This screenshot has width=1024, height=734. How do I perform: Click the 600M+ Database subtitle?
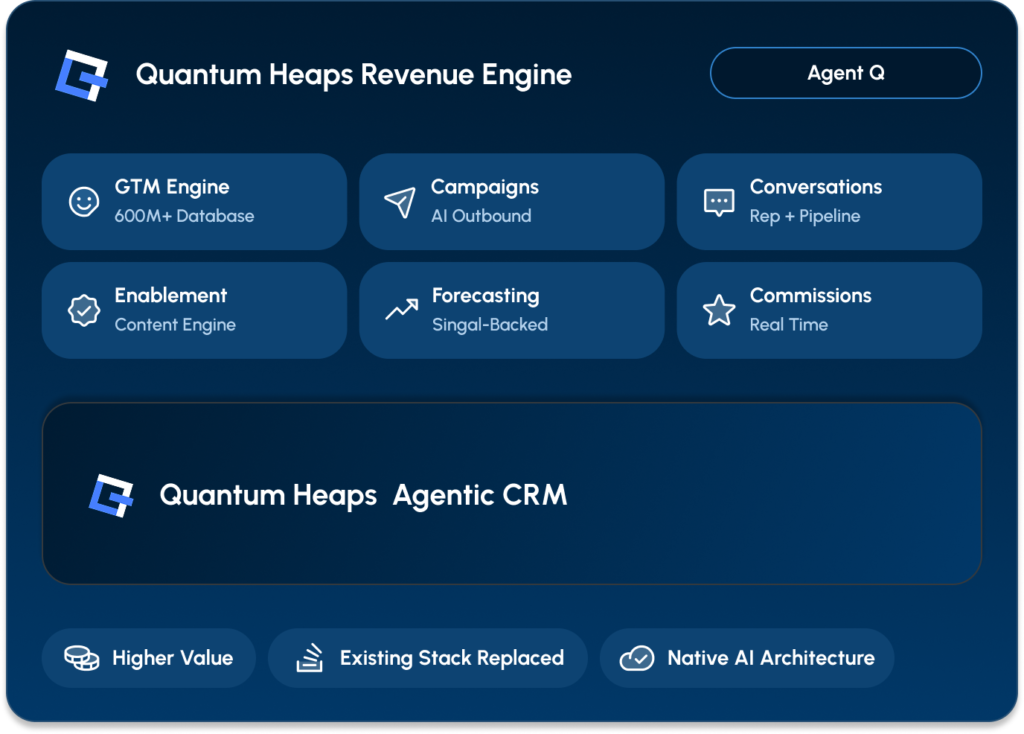click(184, 216)
